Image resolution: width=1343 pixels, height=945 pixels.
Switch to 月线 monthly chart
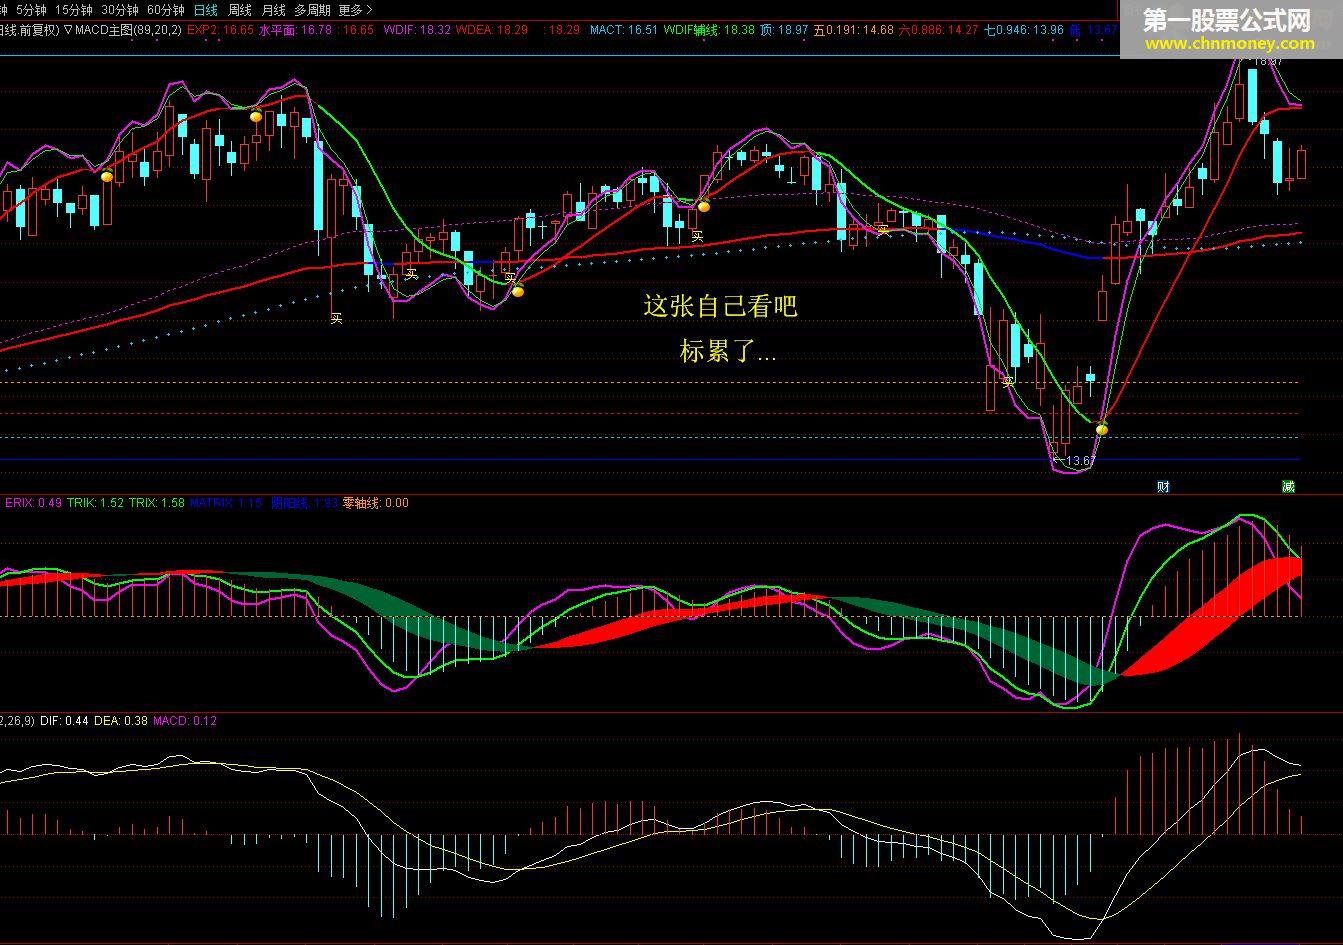273,10
